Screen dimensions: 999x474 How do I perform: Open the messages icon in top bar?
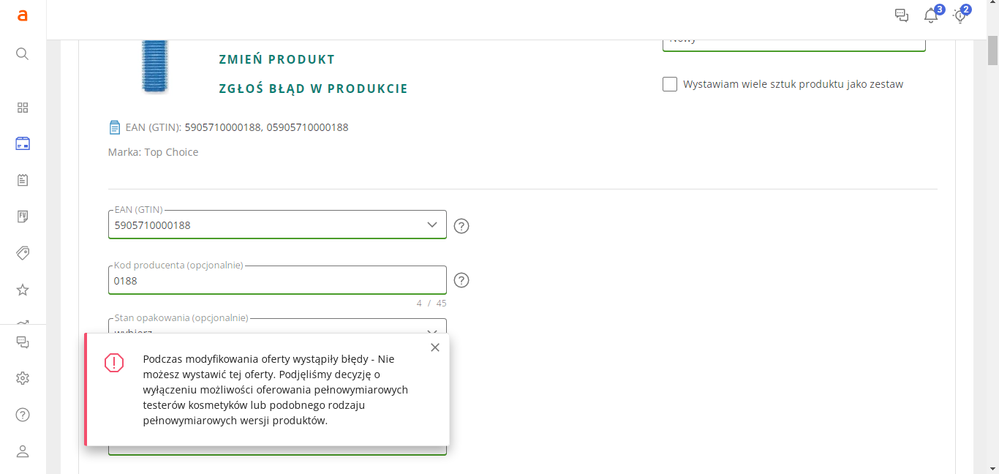tap(901, 15)
